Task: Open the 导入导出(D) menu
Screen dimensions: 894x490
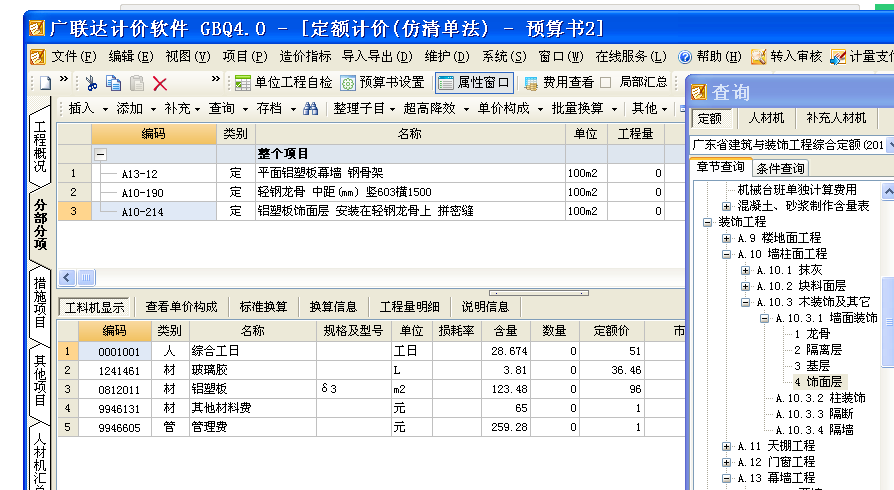Action: (x=377, y=56)
